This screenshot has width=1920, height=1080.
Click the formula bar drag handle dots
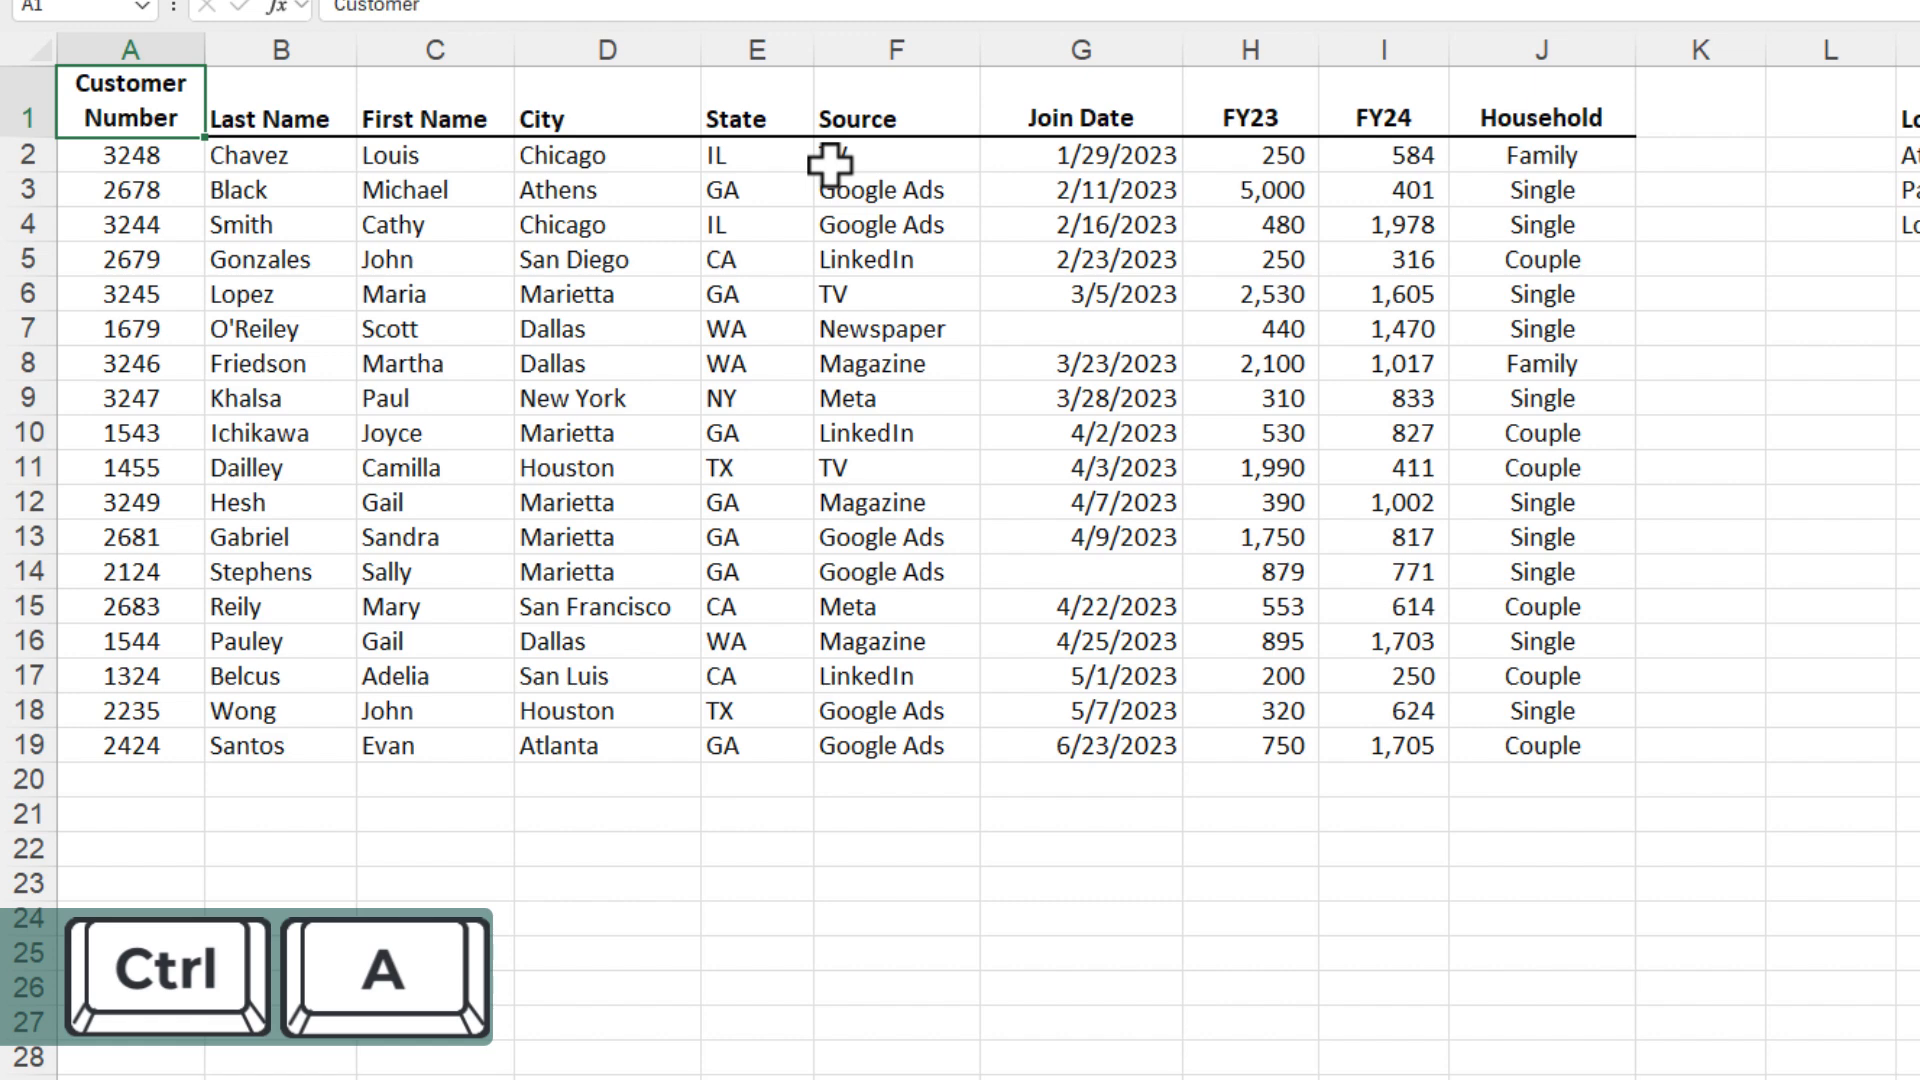(x=174, y=7)
